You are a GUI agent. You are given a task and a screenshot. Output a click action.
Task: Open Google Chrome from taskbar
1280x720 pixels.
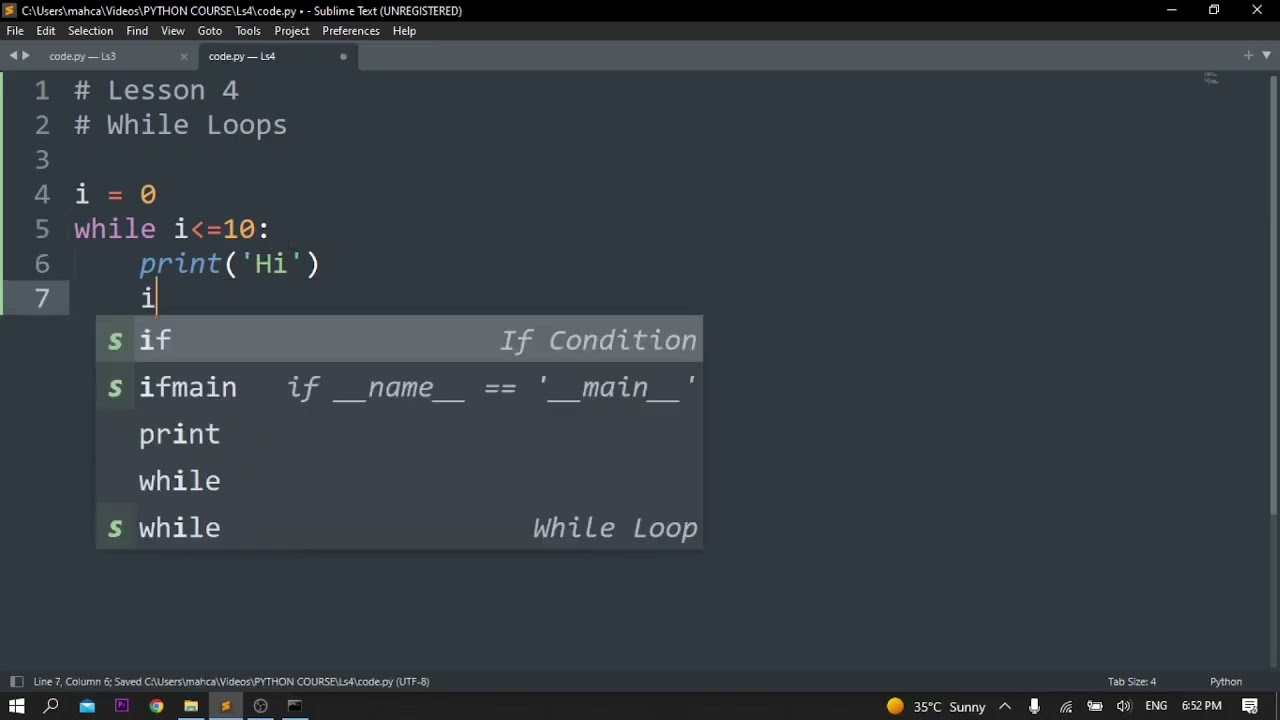click(x=156, y=706)
